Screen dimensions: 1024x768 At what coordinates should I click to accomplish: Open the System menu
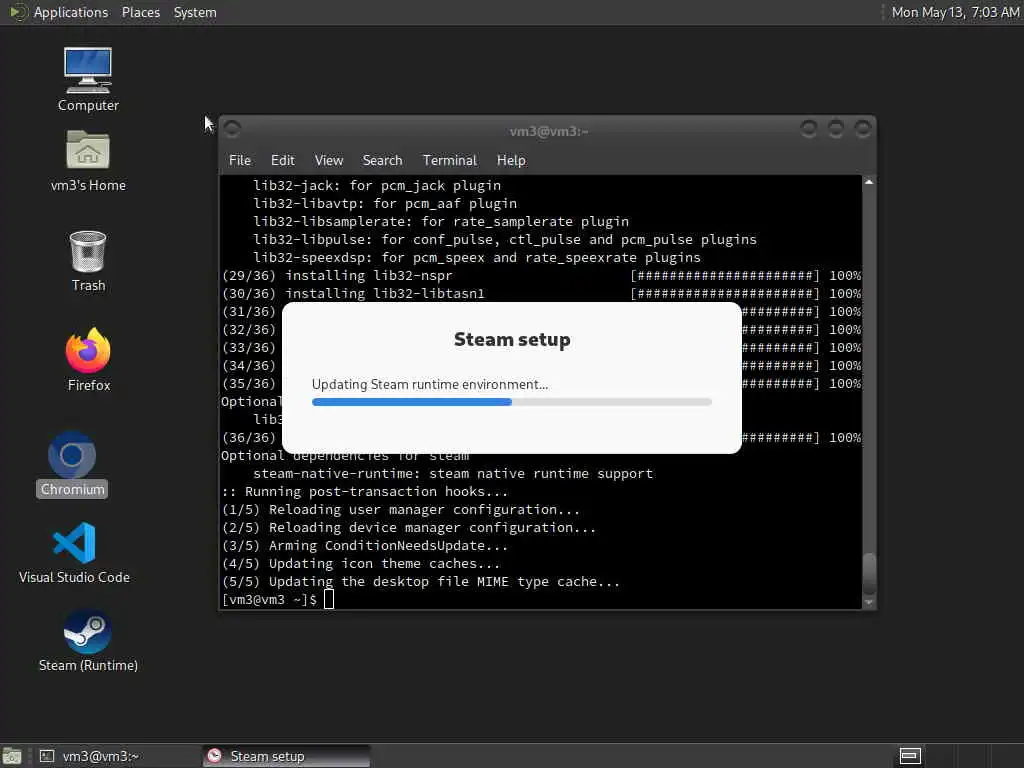195,12
